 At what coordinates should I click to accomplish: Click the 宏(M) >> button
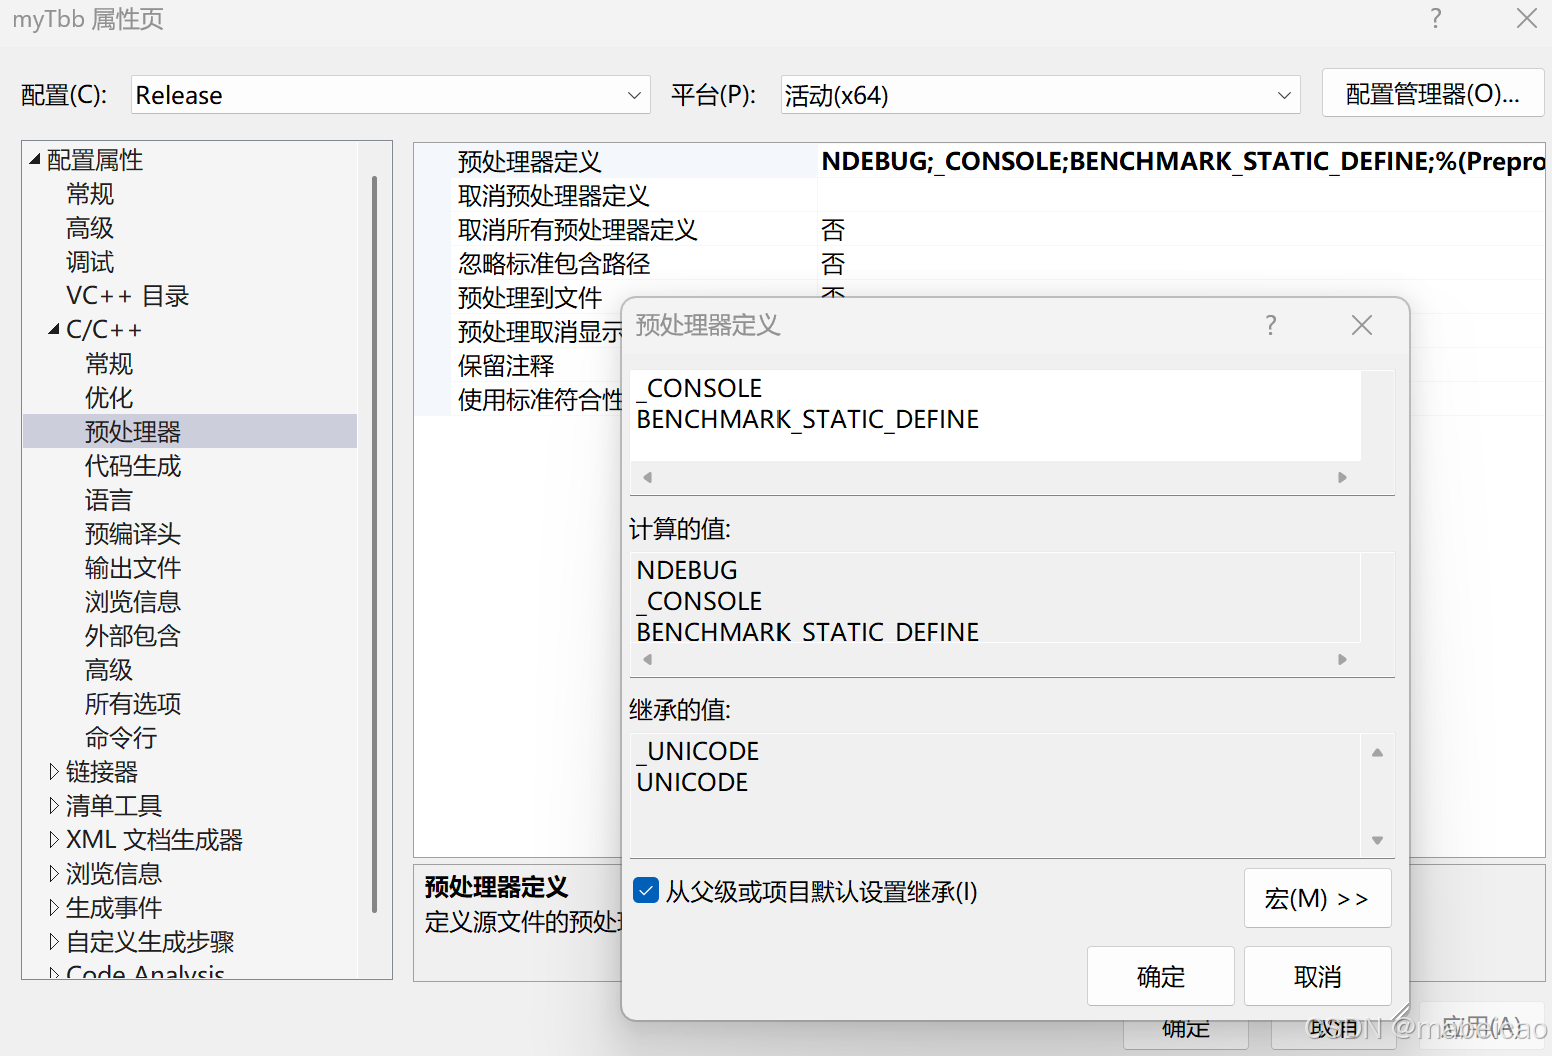coord(1317,898)
